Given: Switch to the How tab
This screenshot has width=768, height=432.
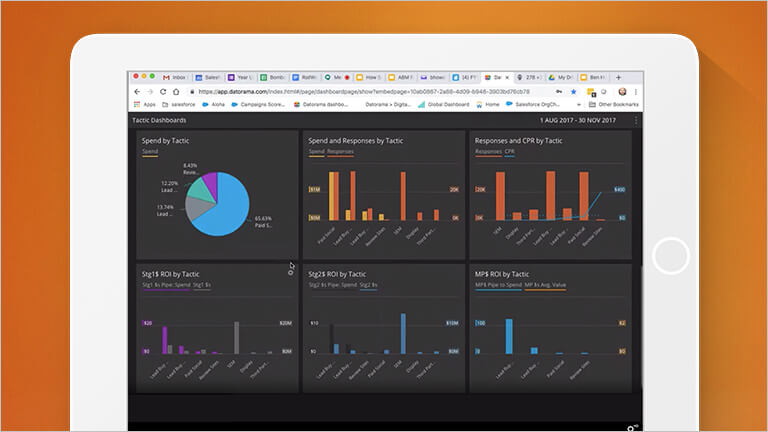Looking at the screenshot, I should [369, 77].
